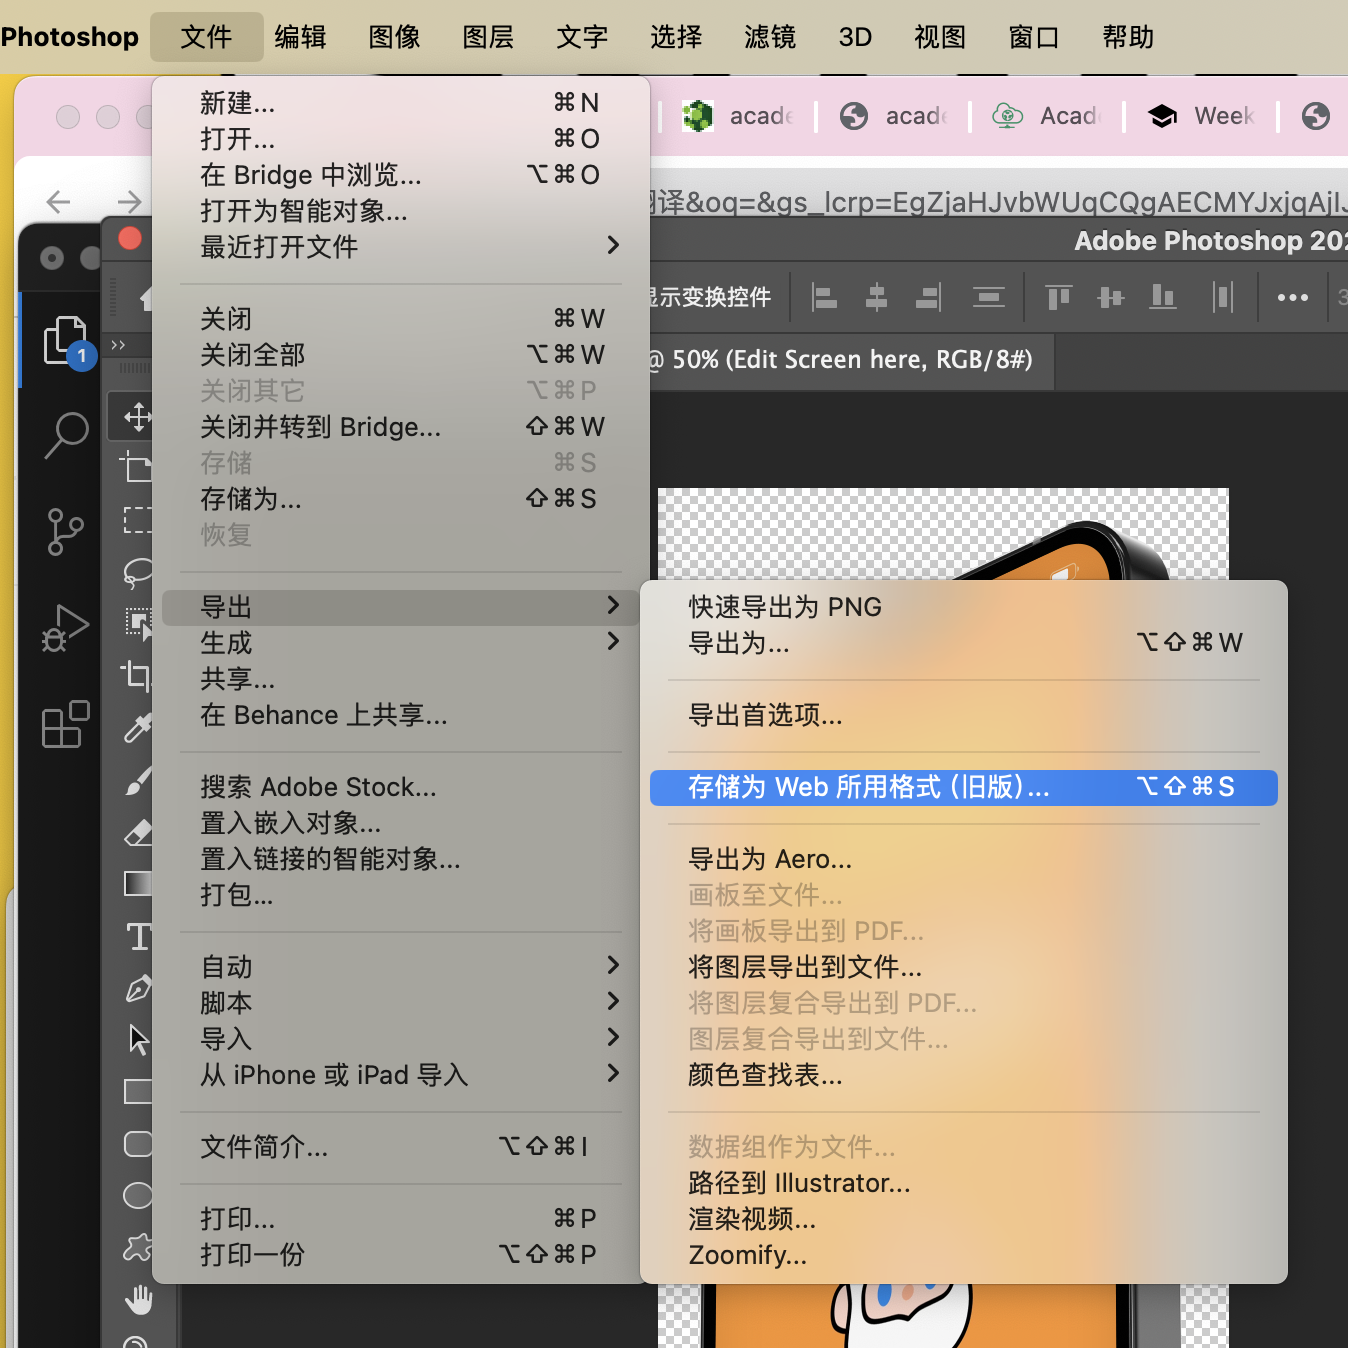
Task: Expand the 最近打开文件 submenu
Action: (400, 246)
